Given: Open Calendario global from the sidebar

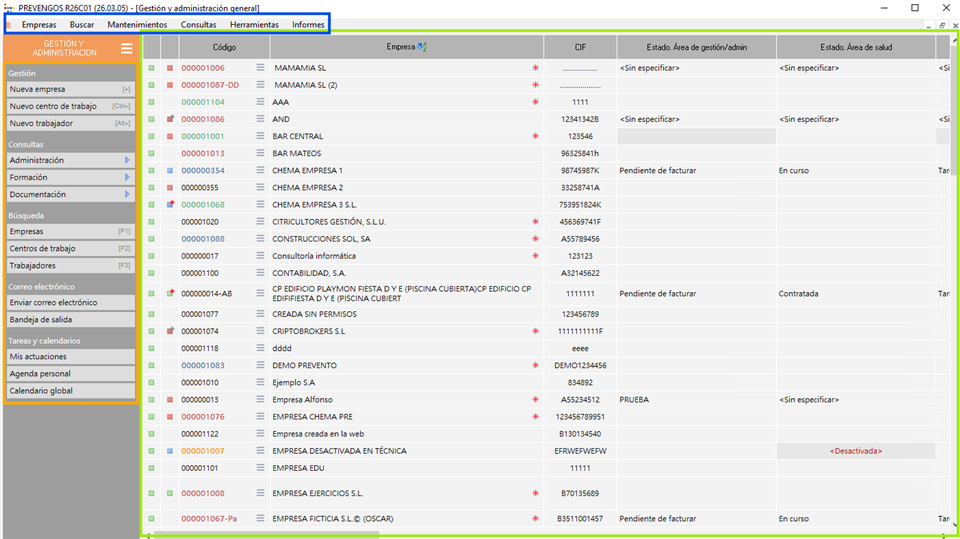Looking at the screenshot, I should click(x=69, y=390).
